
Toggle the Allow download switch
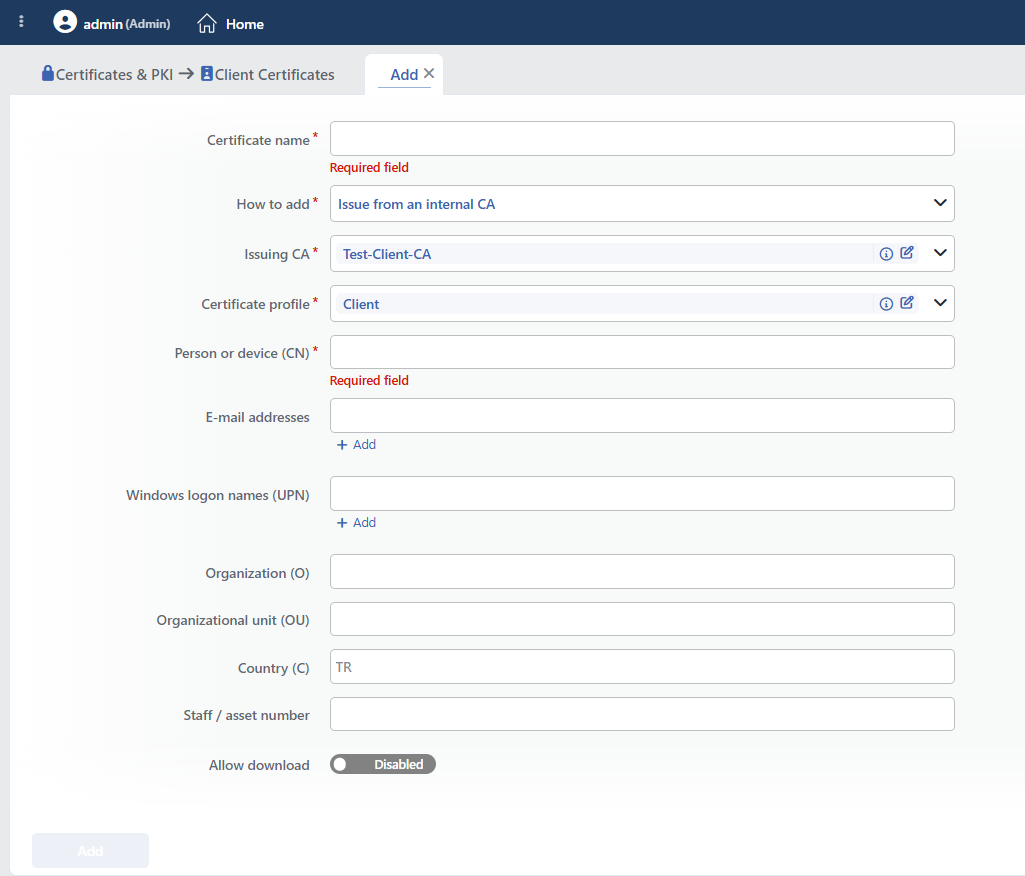[382, 764]
